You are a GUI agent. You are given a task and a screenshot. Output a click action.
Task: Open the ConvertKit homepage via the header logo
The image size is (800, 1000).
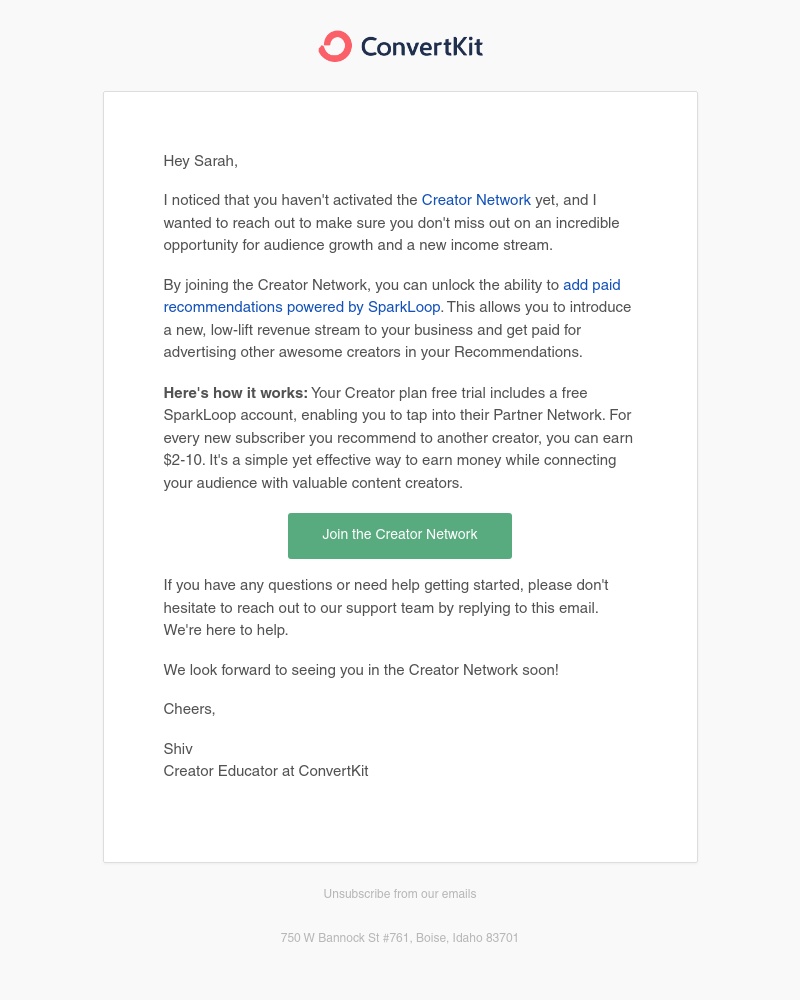click(x=400, y=46)
